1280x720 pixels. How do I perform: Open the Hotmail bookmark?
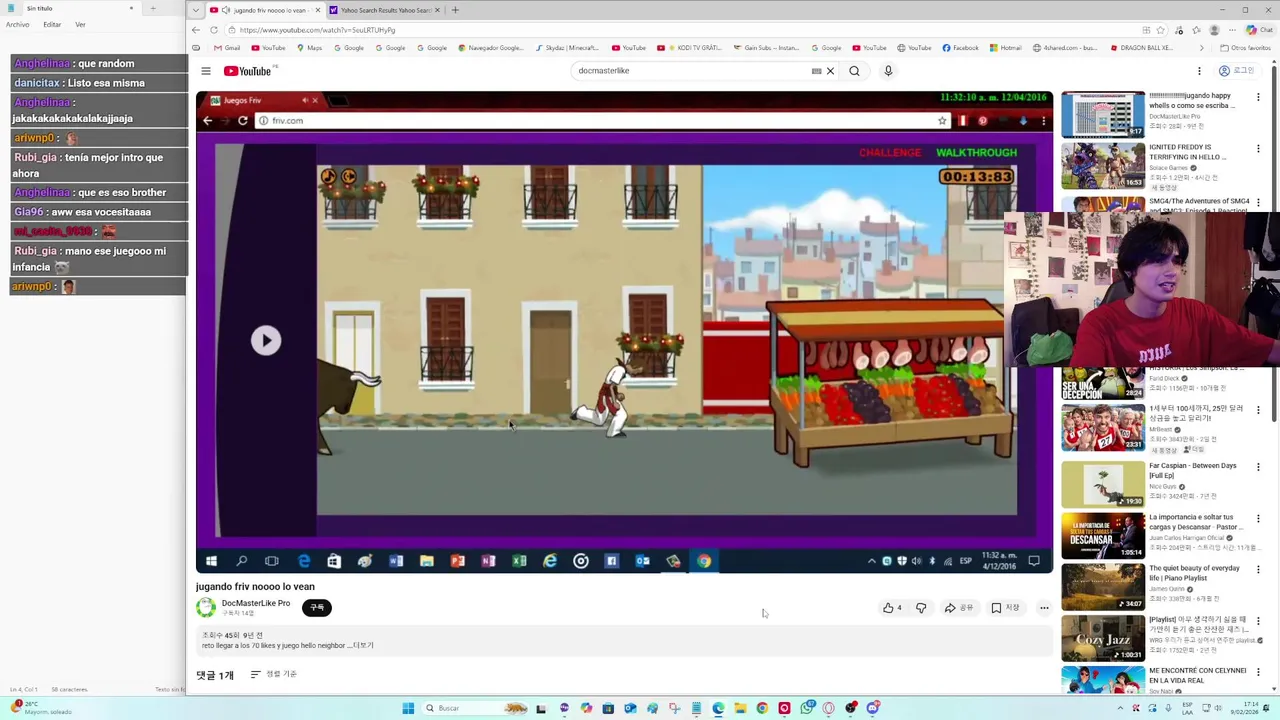1005,48
